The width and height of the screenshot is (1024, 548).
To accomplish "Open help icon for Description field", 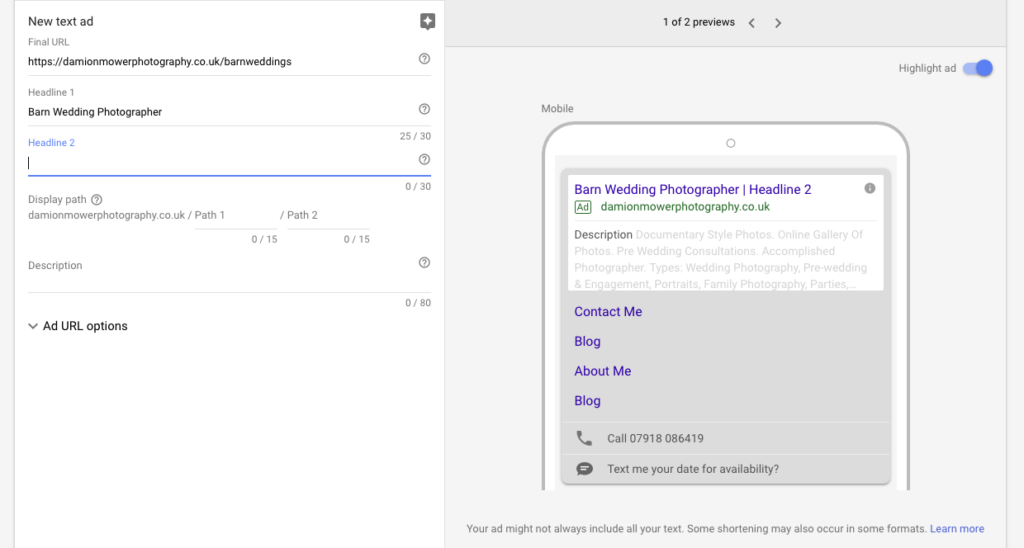I will pyautogui.click(x=424, y=263).
